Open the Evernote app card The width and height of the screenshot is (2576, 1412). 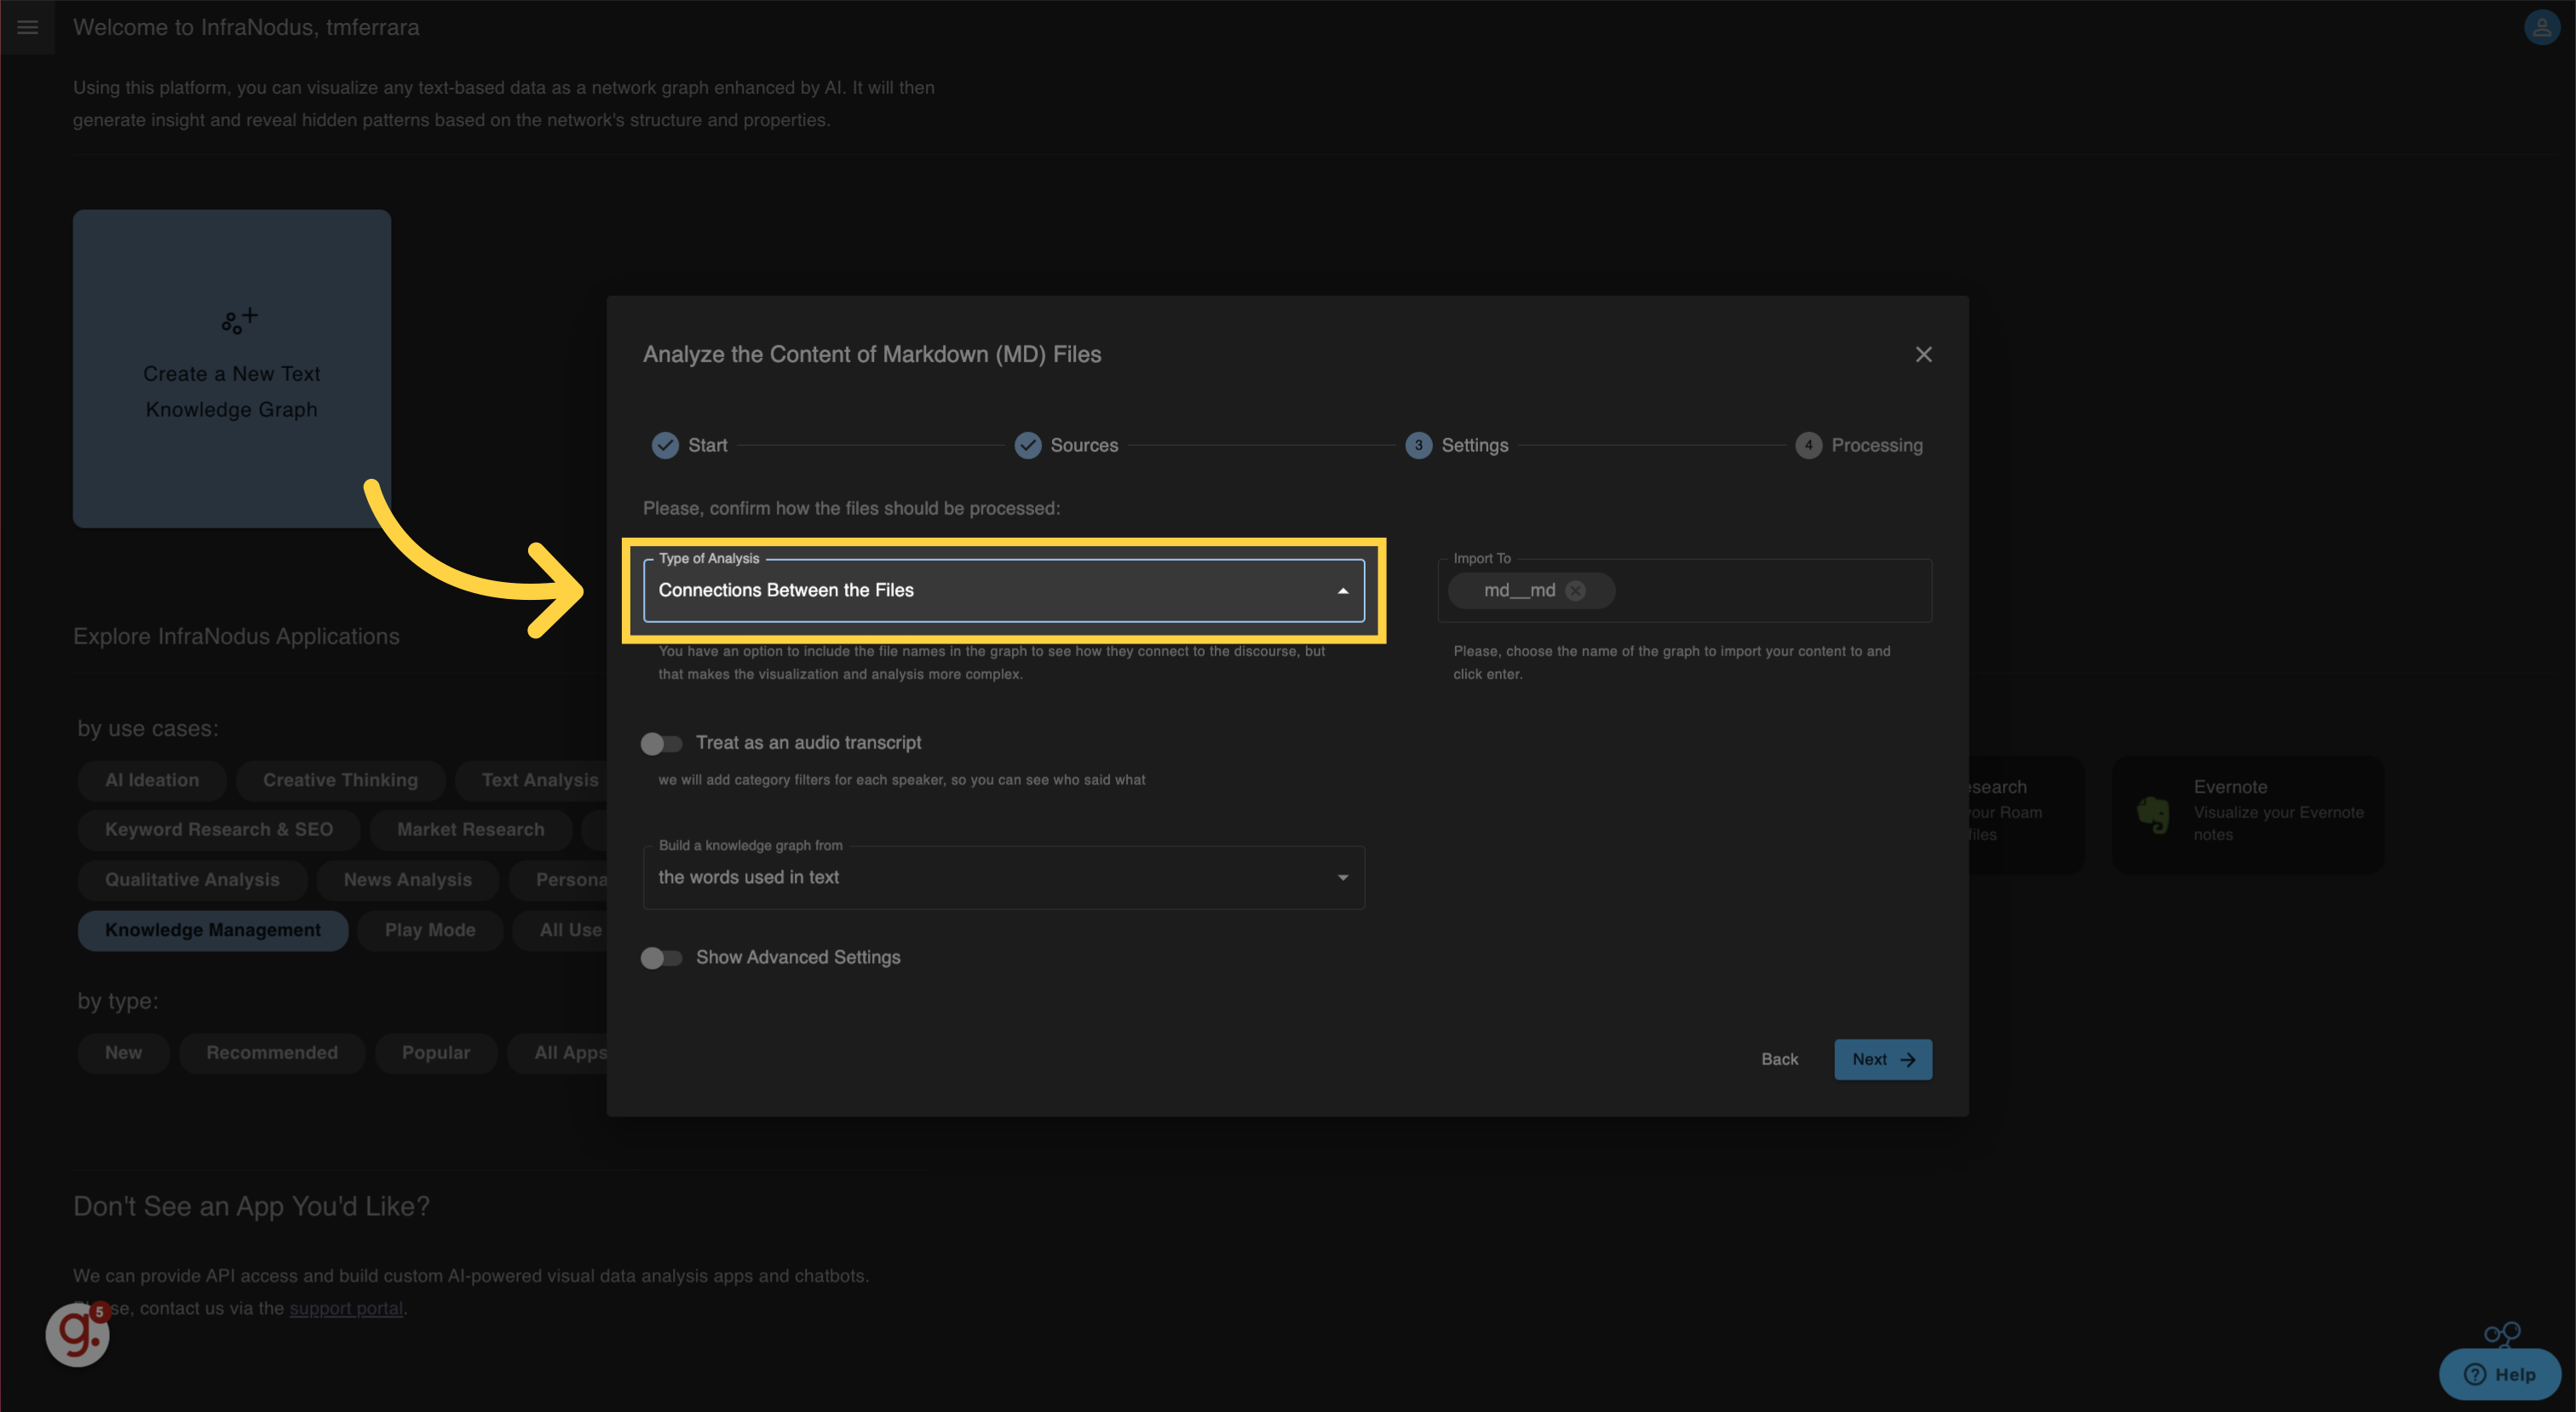(2247, 814)
